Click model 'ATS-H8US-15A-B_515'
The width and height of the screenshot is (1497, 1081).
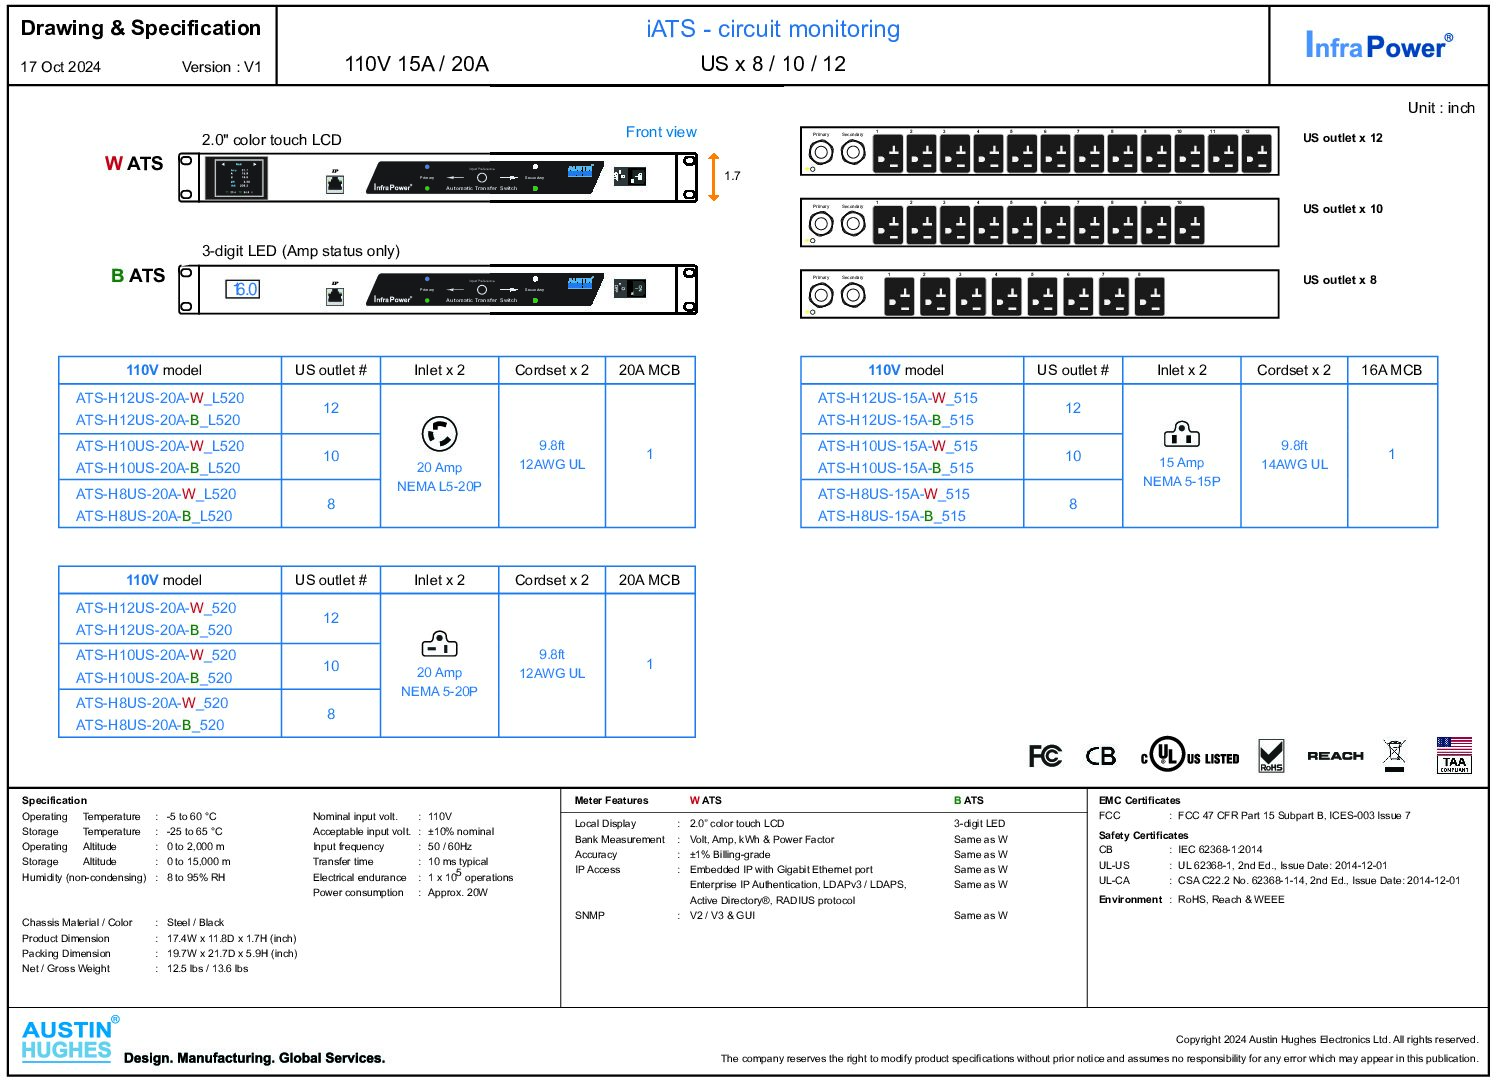click(892, 516)
